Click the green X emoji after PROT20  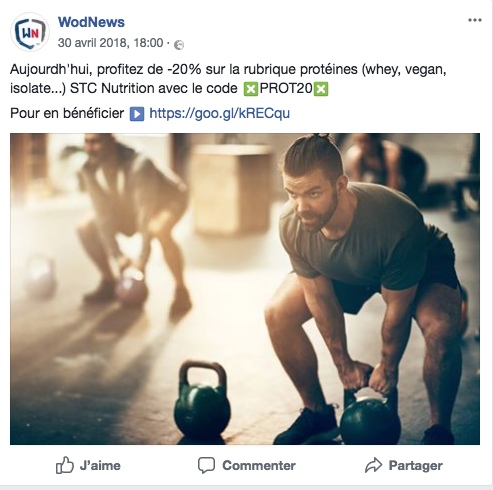click(321, 89)
